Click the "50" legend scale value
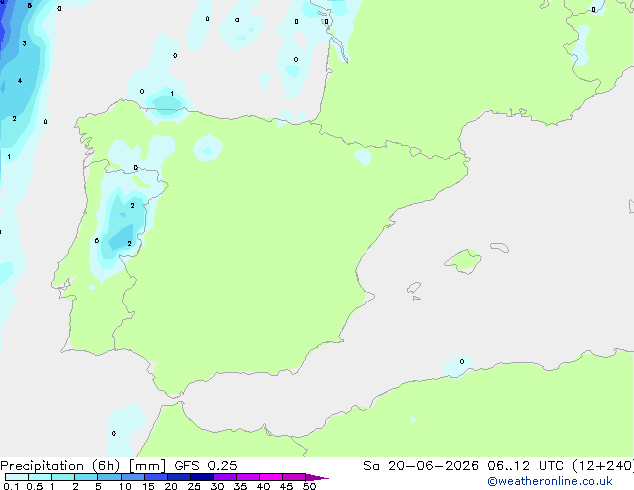This screenshot has height=490, width=634. [x=309, y=486]
